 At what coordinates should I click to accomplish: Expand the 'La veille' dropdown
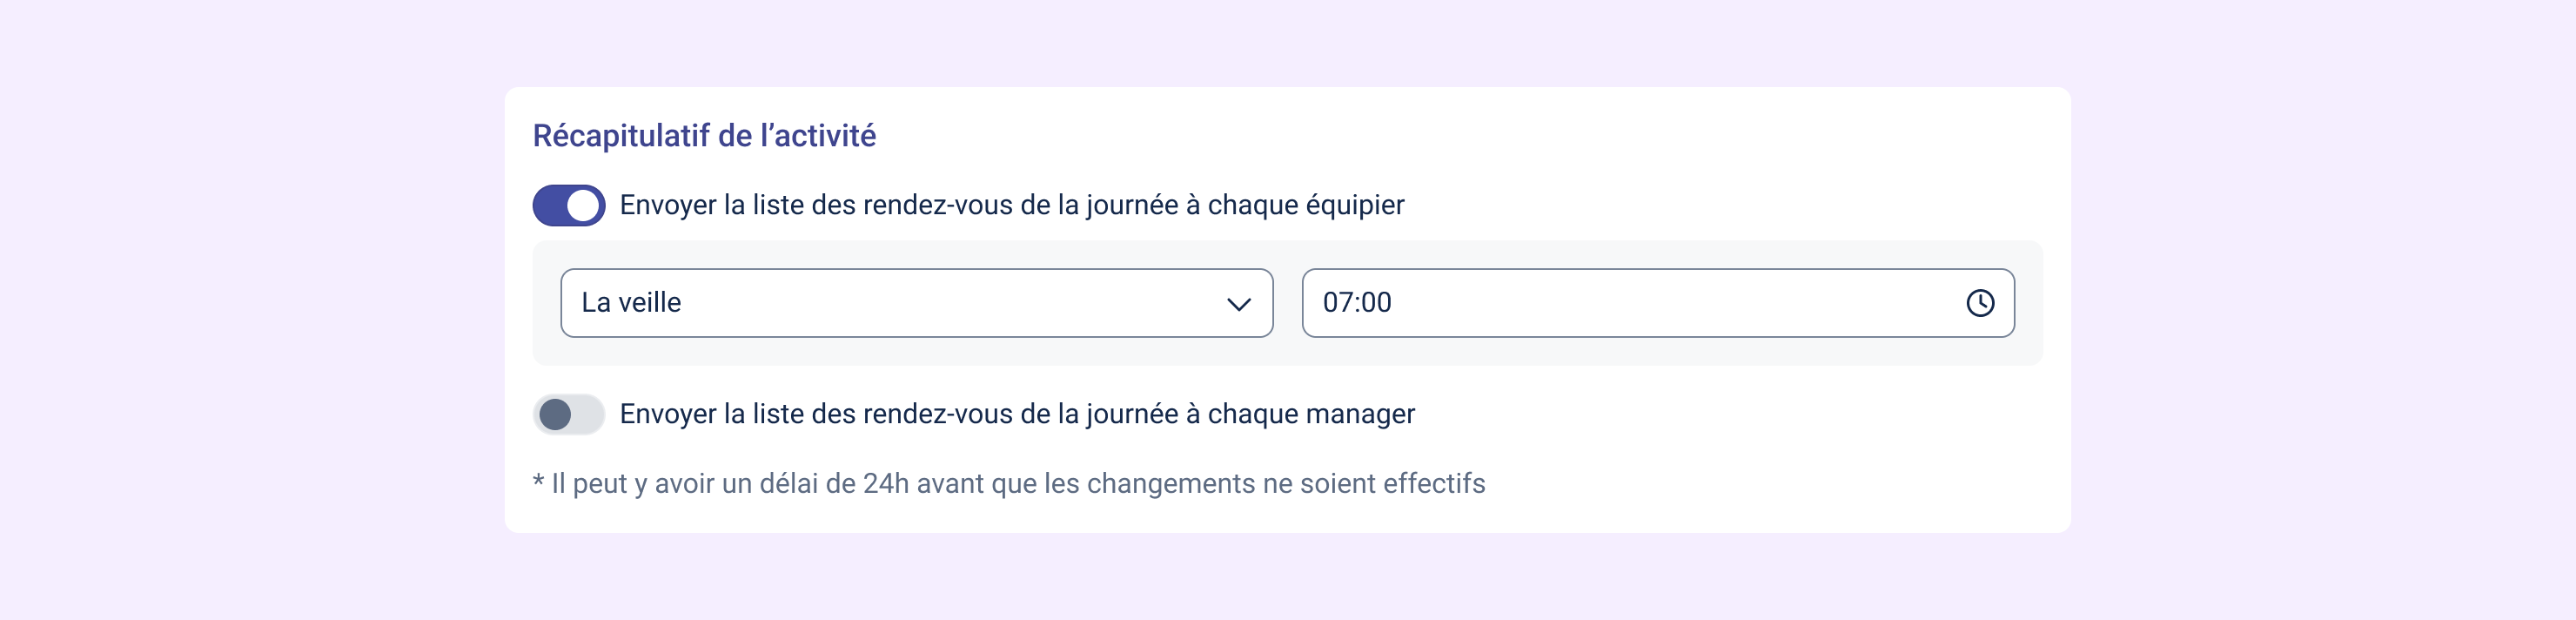pyautogui.click(x=917, y=303)
